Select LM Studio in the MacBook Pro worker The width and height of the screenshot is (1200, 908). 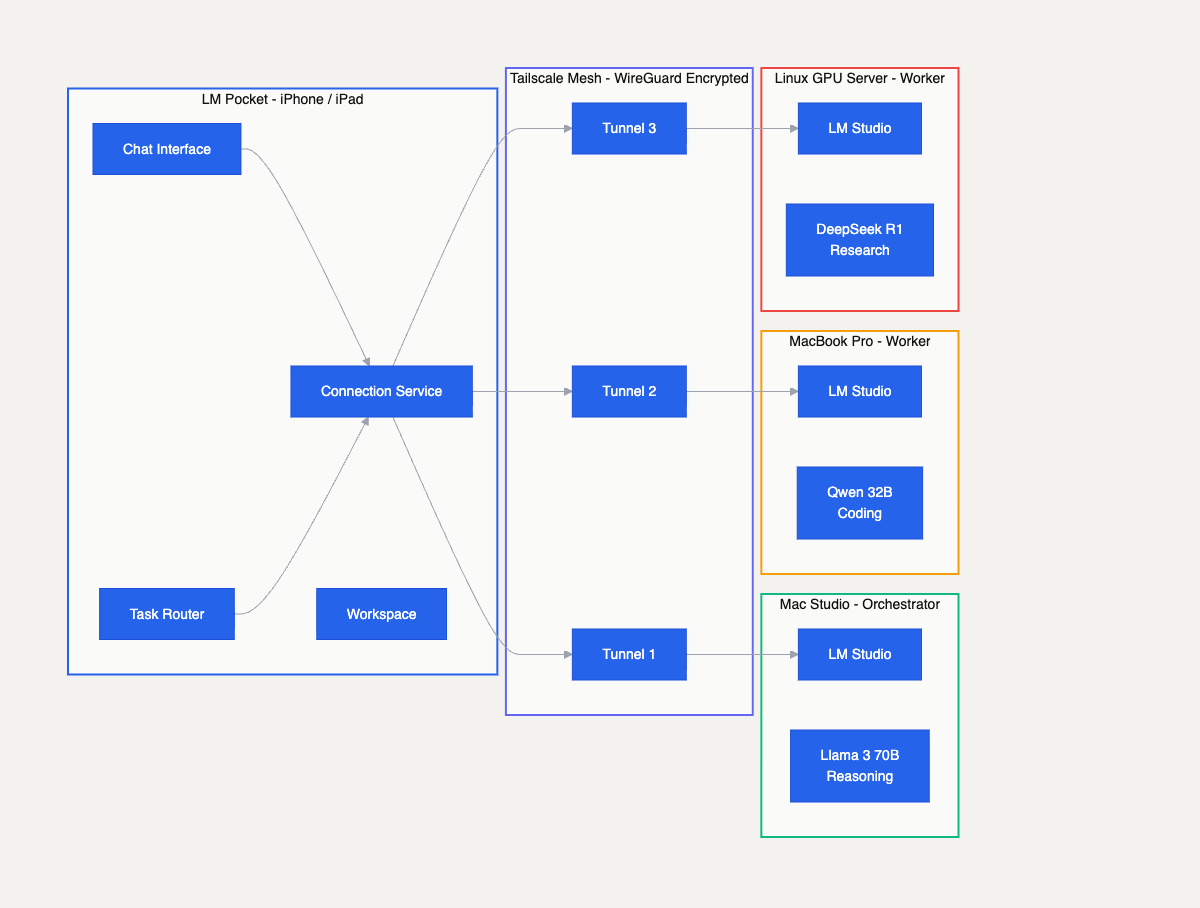pos(859,391)
